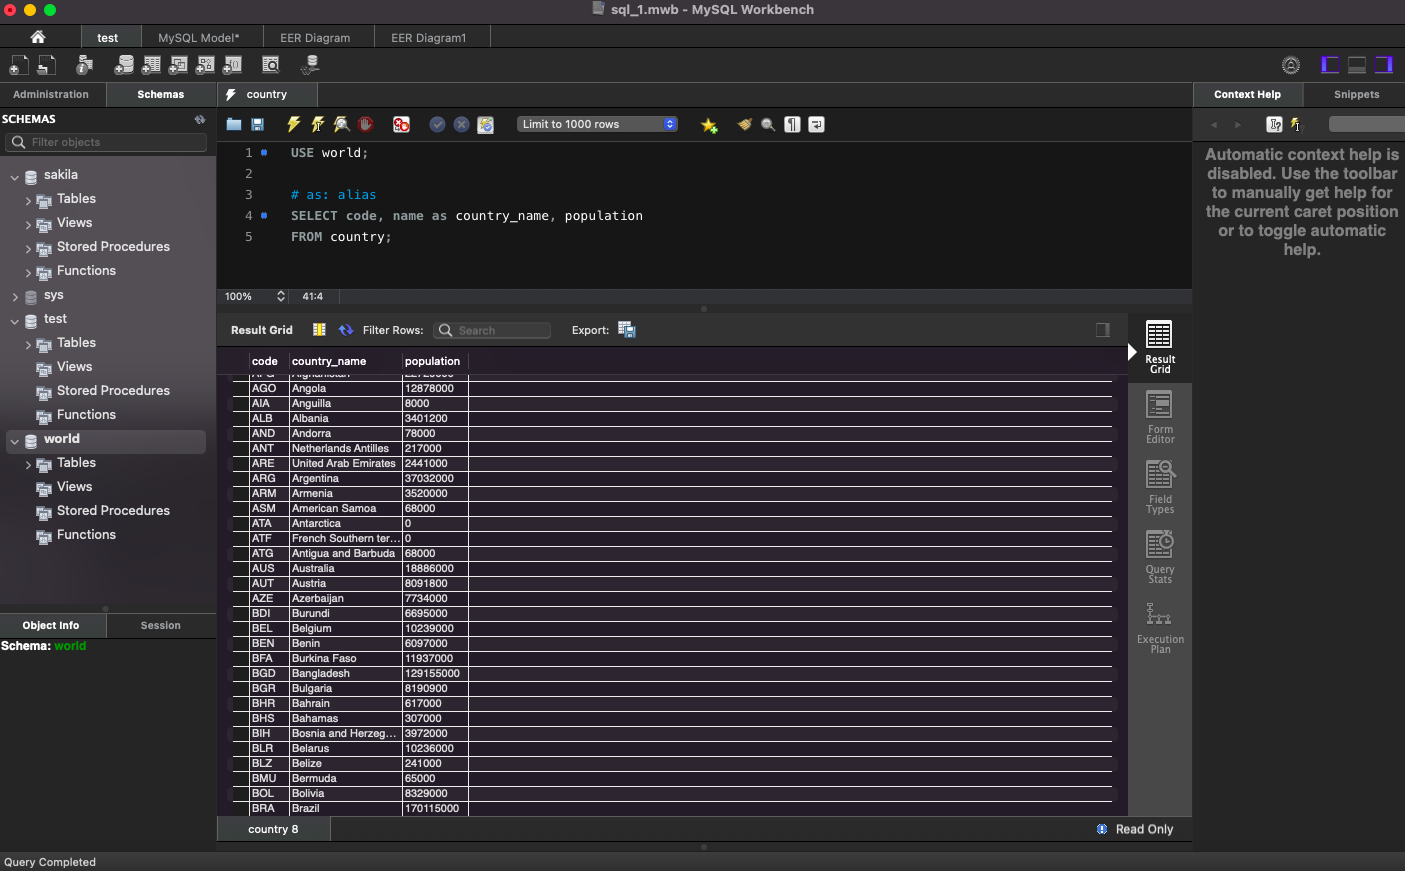The height and width of the screenshot is (871, 1405).
Task: Open an SQL script file icon in main toolbar
Action: [46, 65]
